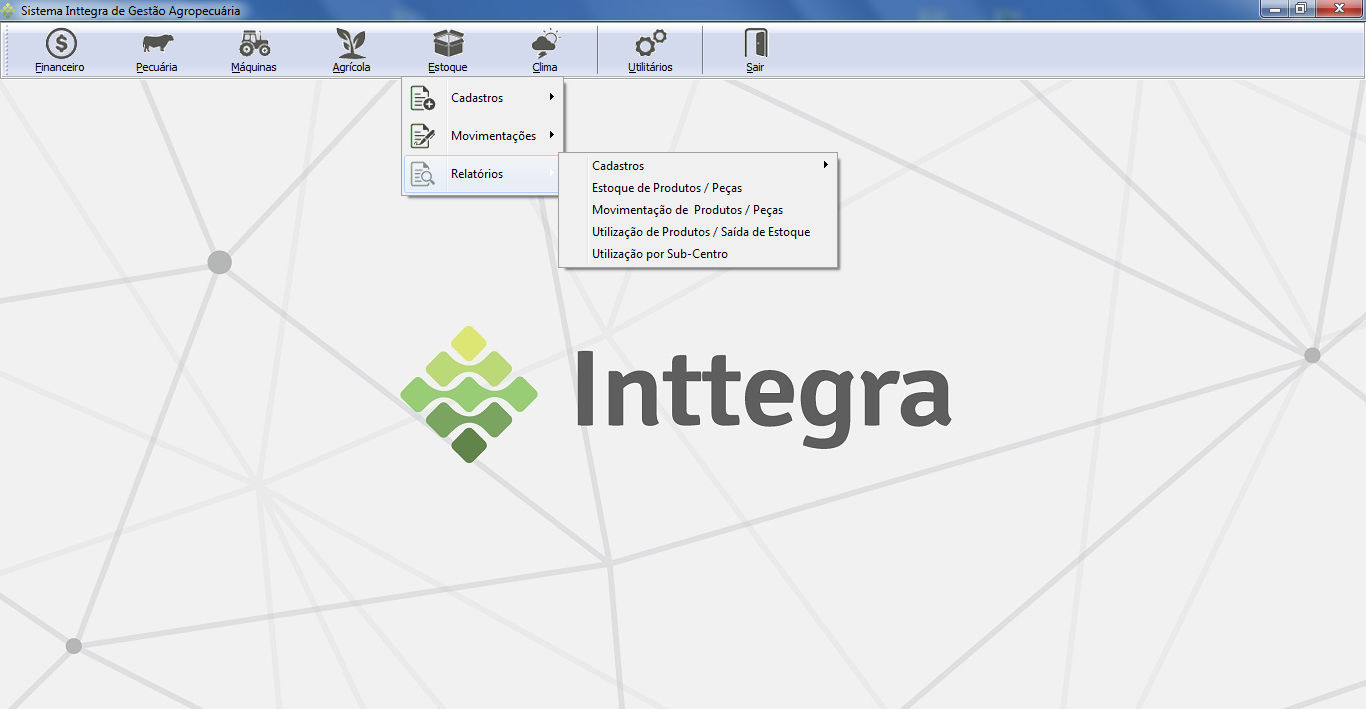
Task: Click the Pecuária label
Action: point(157,67)
